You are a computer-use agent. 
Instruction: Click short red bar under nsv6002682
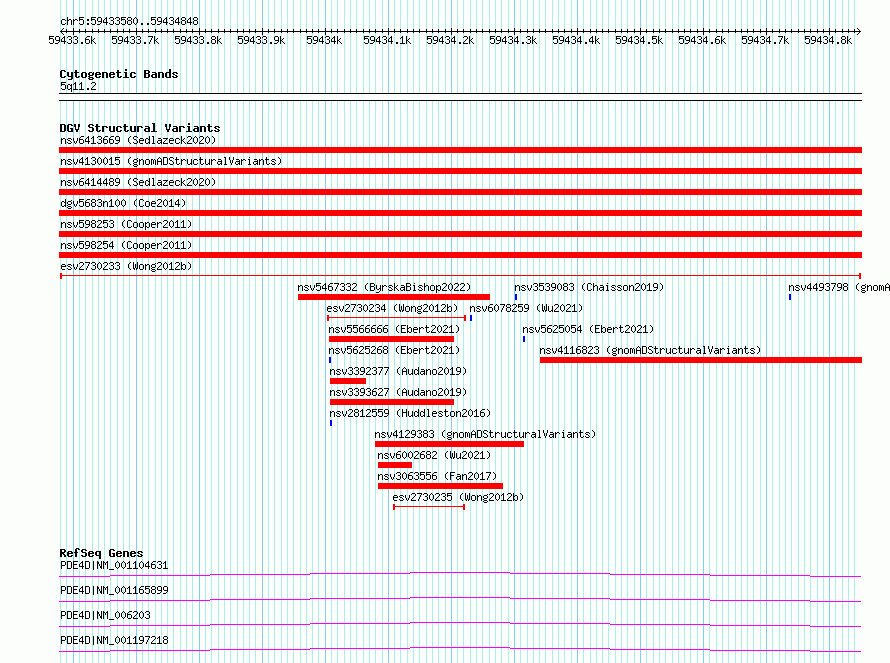[x=395, y=465]
